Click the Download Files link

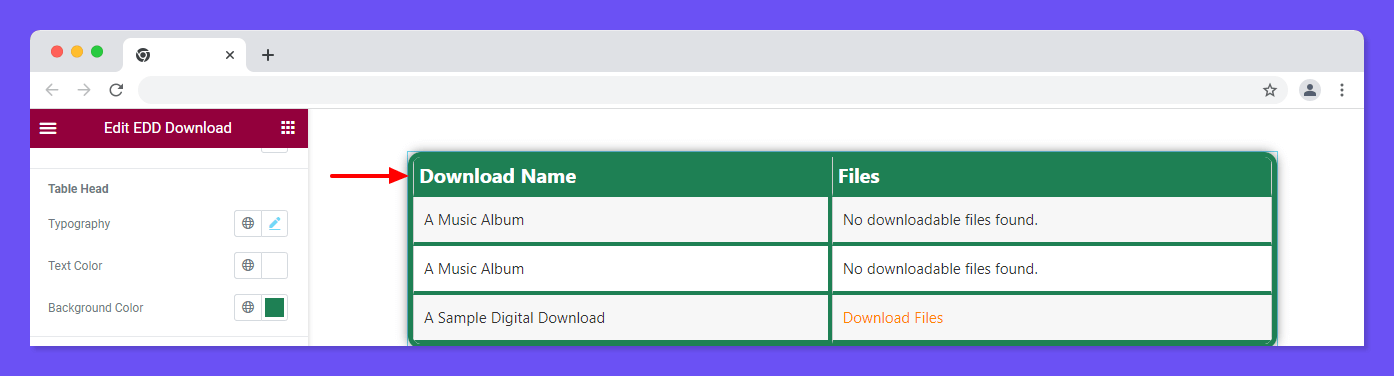tap(893, 318)
